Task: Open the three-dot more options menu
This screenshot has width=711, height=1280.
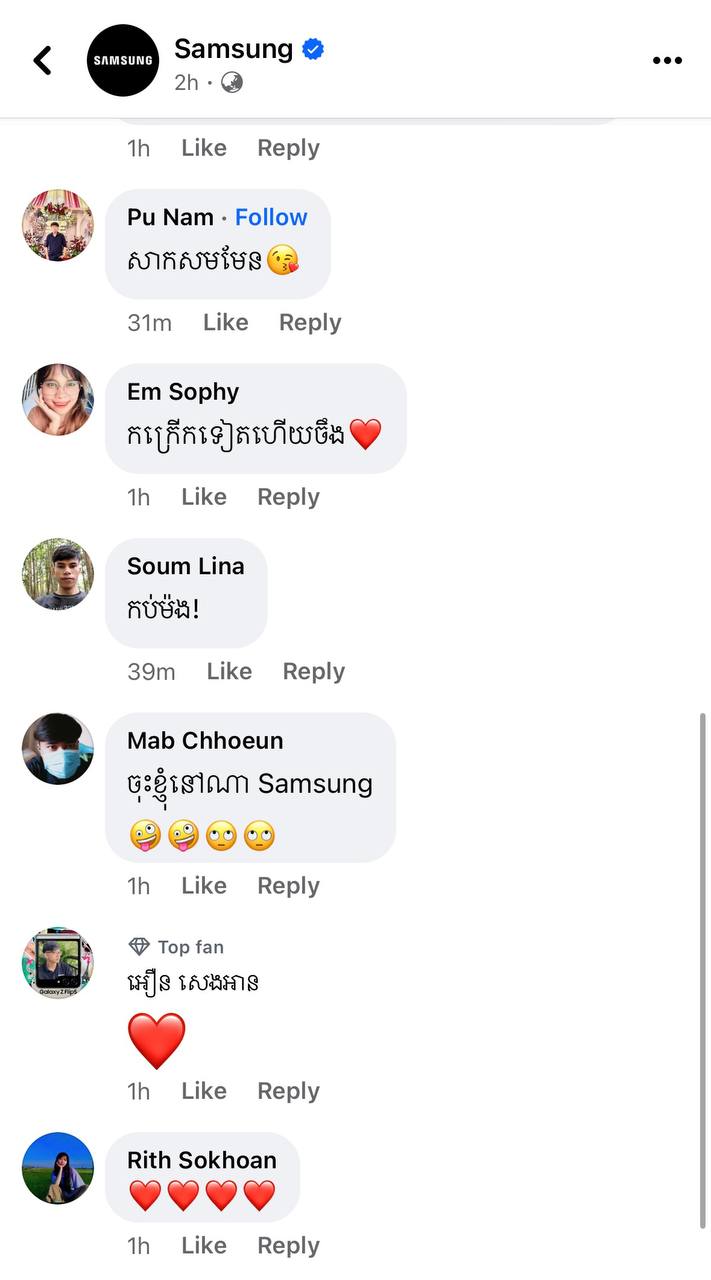Action: pos(667,60)
